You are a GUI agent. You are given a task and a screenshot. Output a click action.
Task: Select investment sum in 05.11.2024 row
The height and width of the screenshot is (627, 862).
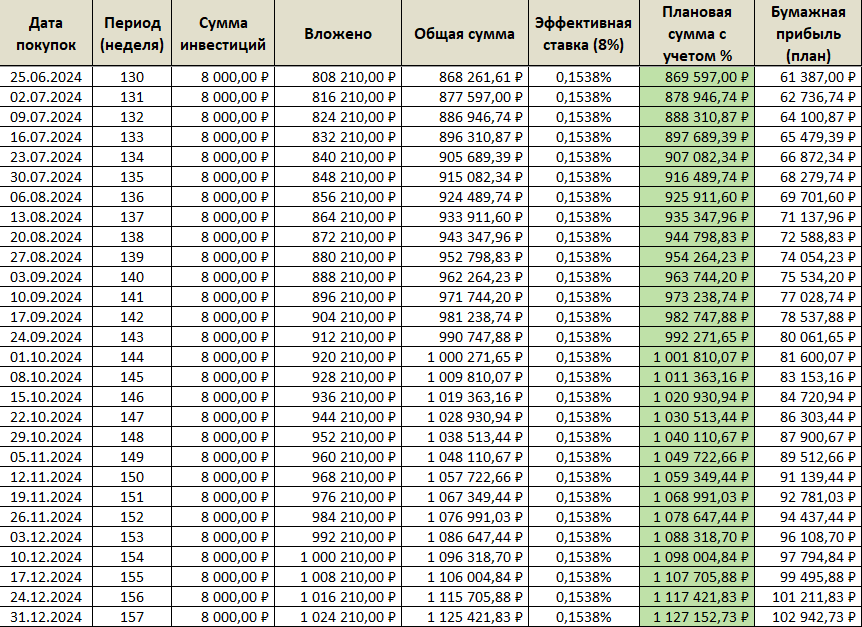click(x=223, y=457)
